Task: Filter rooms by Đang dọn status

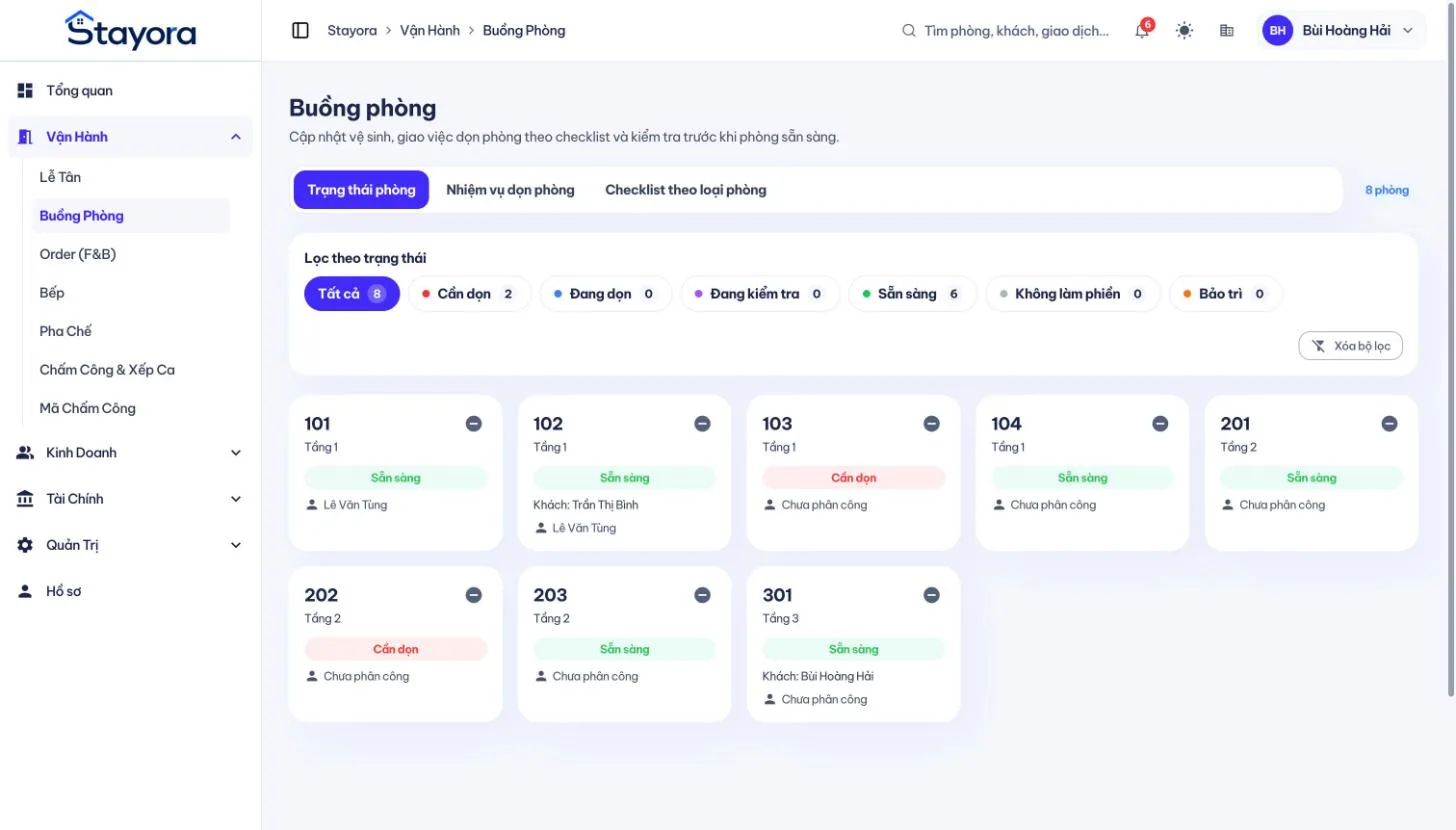Action: (605, 294)
